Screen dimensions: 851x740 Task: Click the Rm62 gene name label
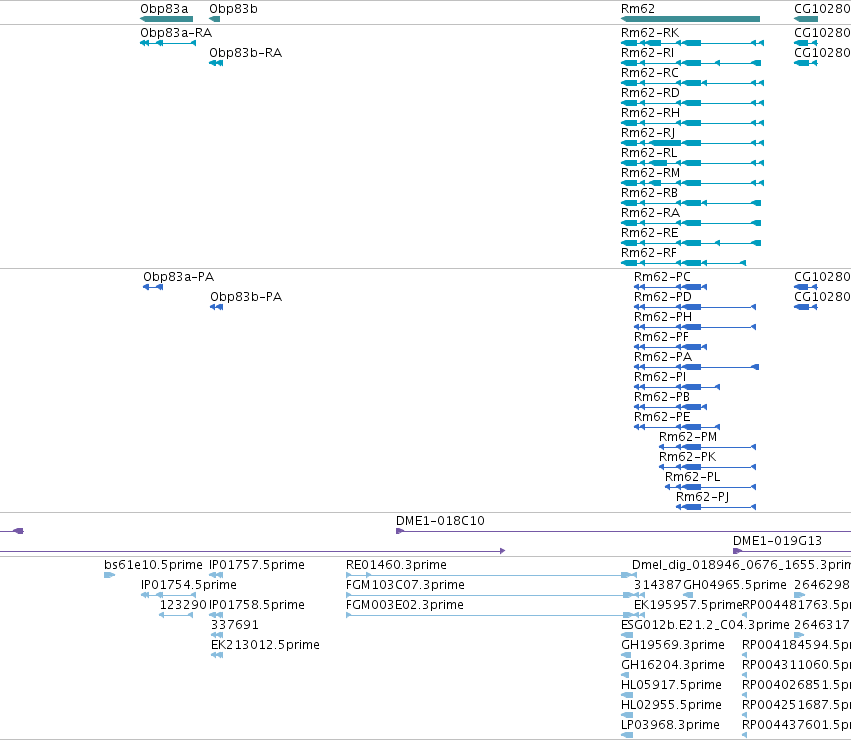click(638, 9)
